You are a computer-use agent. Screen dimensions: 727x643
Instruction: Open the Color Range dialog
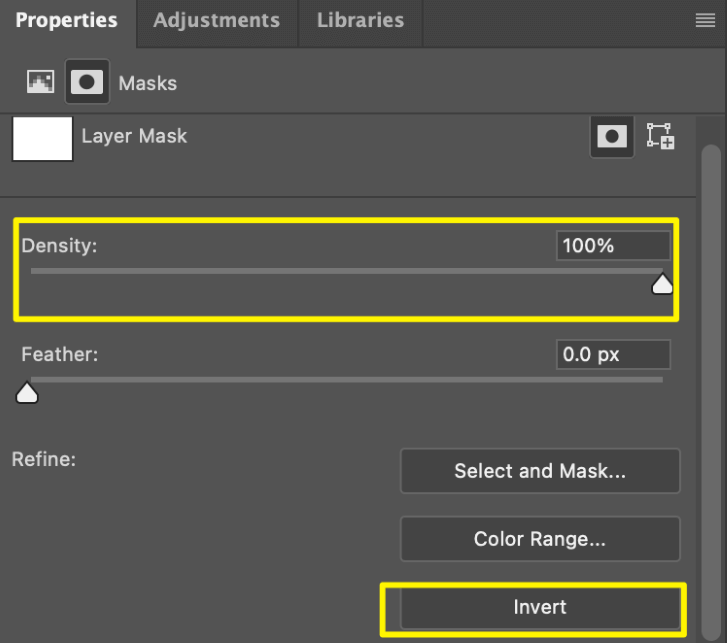(540, 539)
